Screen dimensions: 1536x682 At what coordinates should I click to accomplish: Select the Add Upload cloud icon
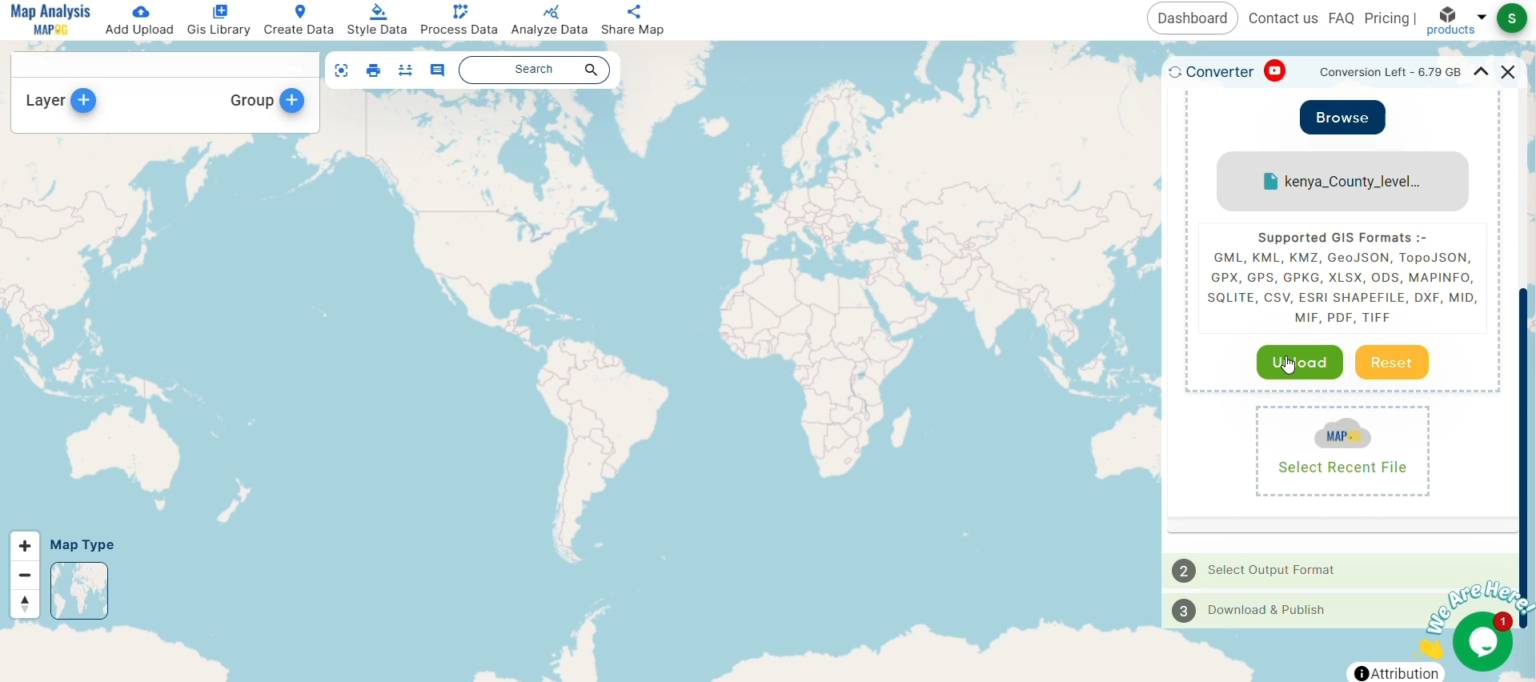(x=139, y=10)
